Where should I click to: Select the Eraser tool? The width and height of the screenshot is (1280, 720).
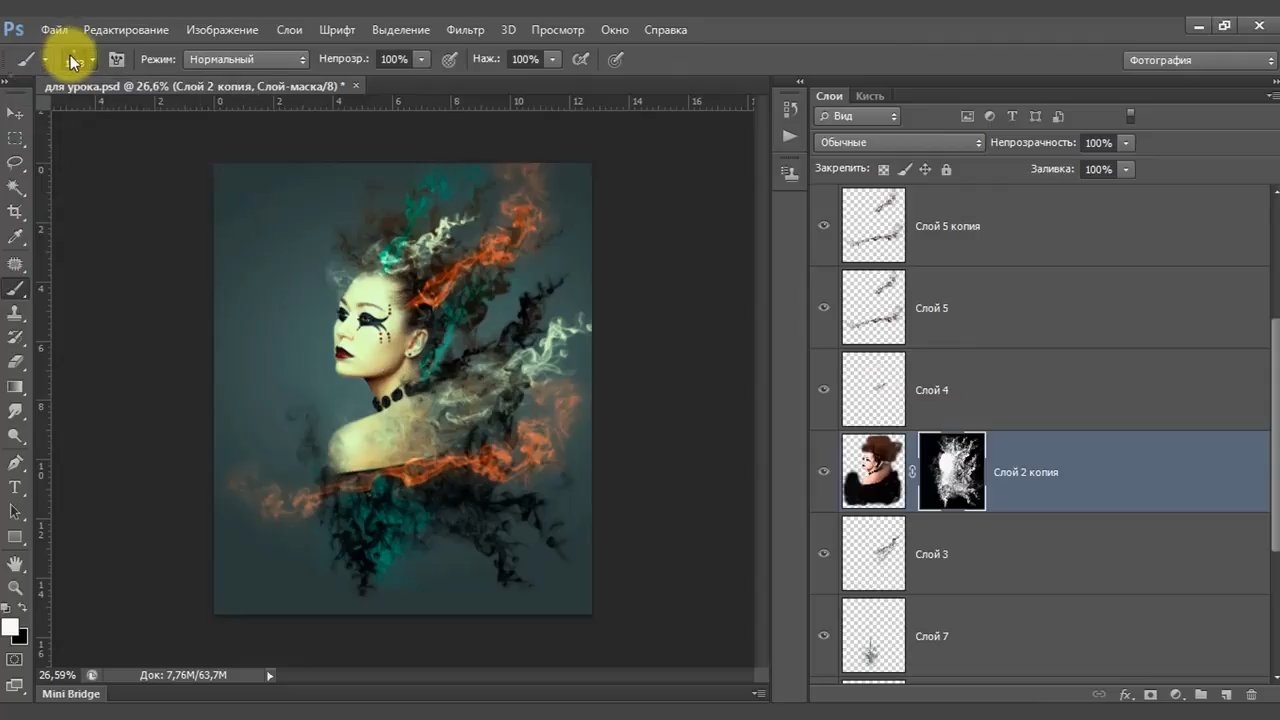pos(15,362)
